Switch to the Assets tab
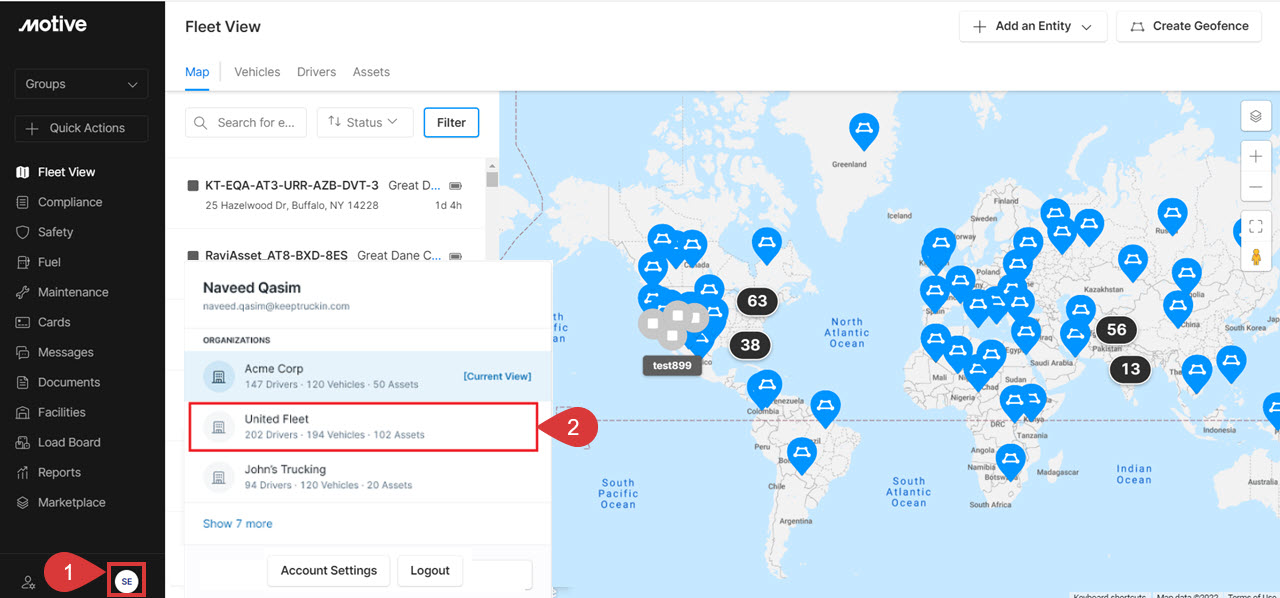 (371, 72)
